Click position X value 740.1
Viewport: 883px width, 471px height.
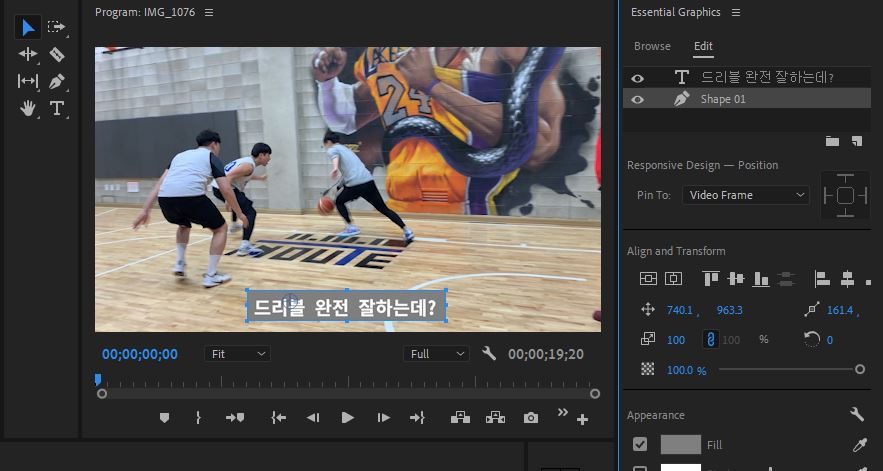(x=680, y=310)
